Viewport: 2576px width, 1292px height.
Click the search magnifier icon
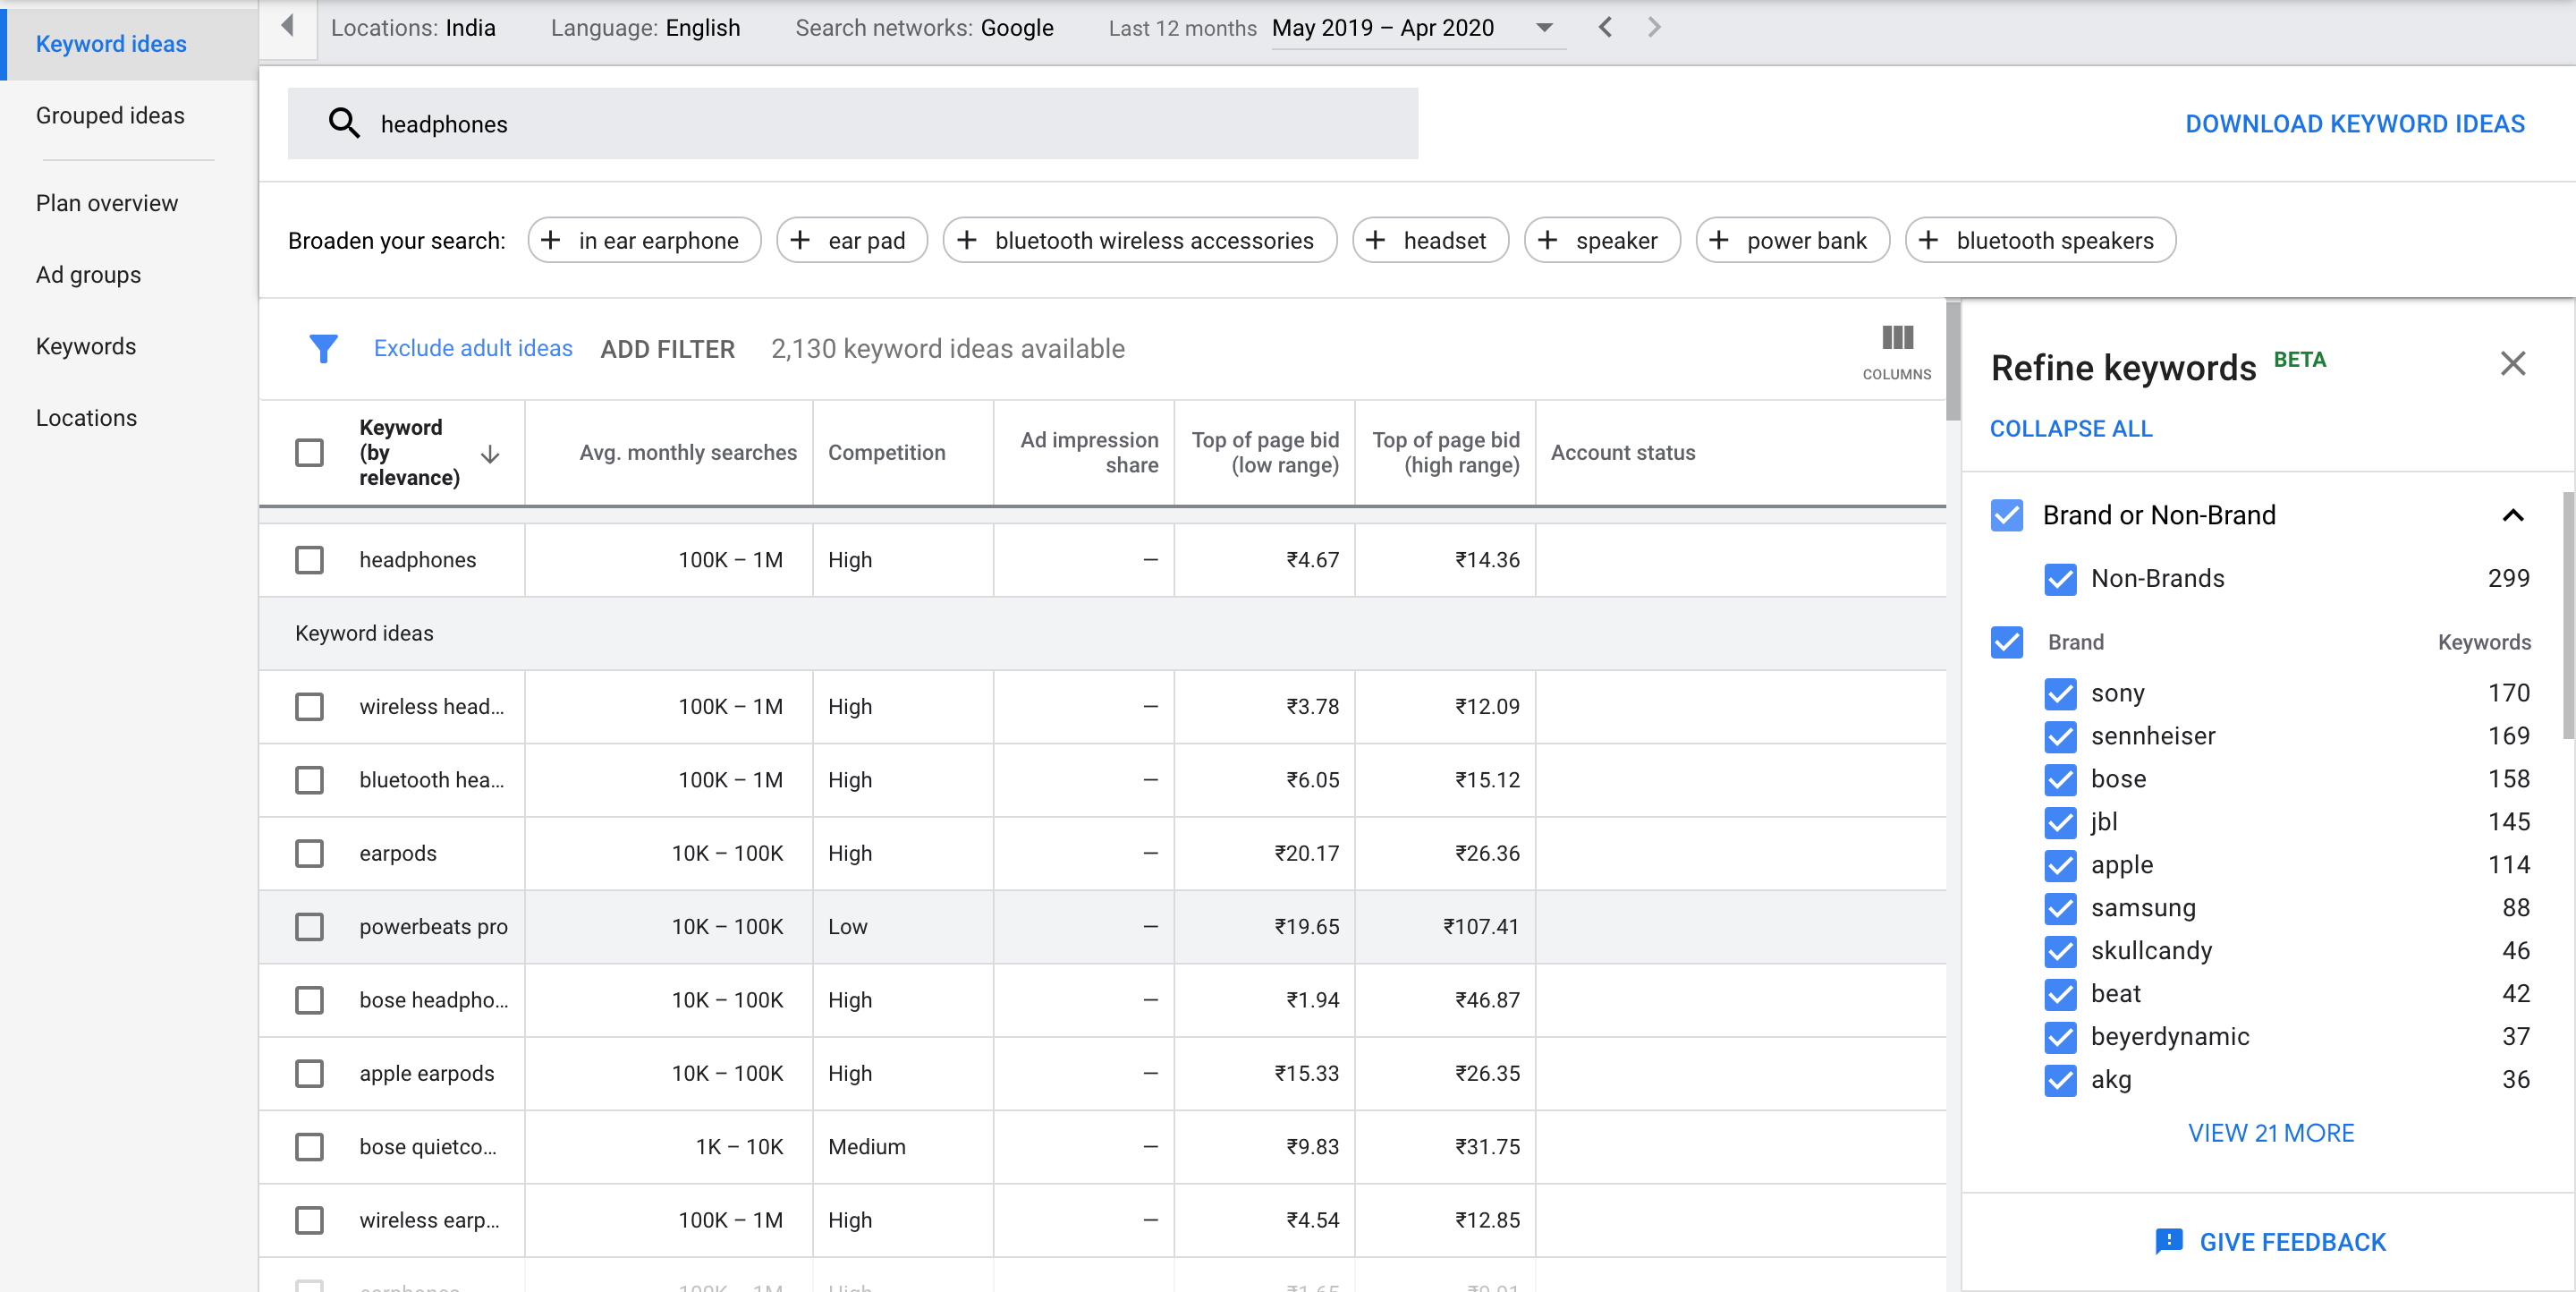pos(343,123)
